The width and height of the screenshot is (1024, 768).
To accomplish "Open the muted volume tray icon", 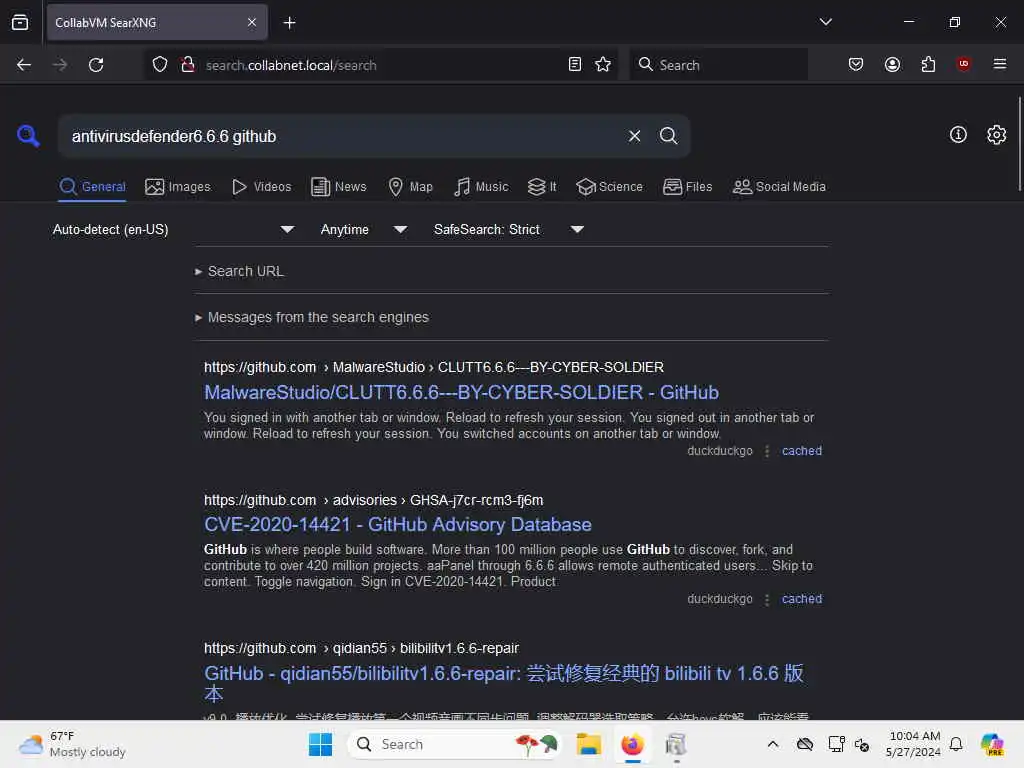I will click(861, 744).
